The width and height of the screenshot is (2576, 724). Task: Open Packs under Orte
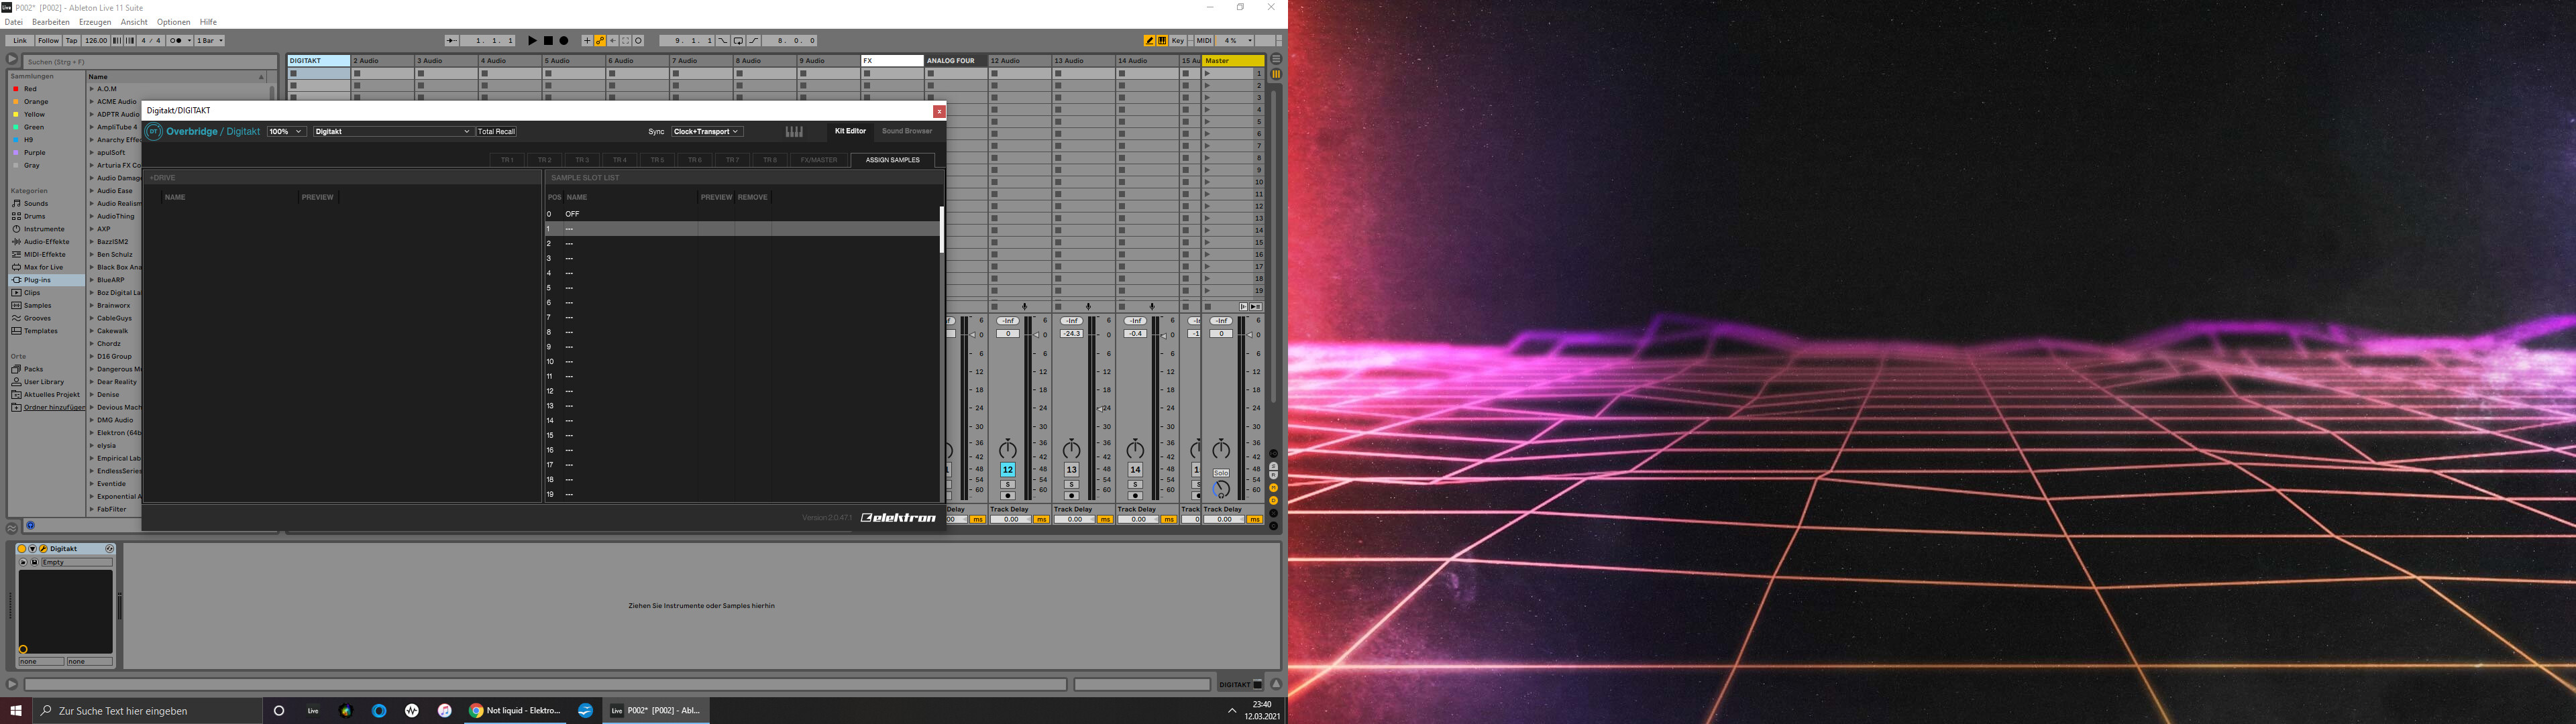[33, 369]
